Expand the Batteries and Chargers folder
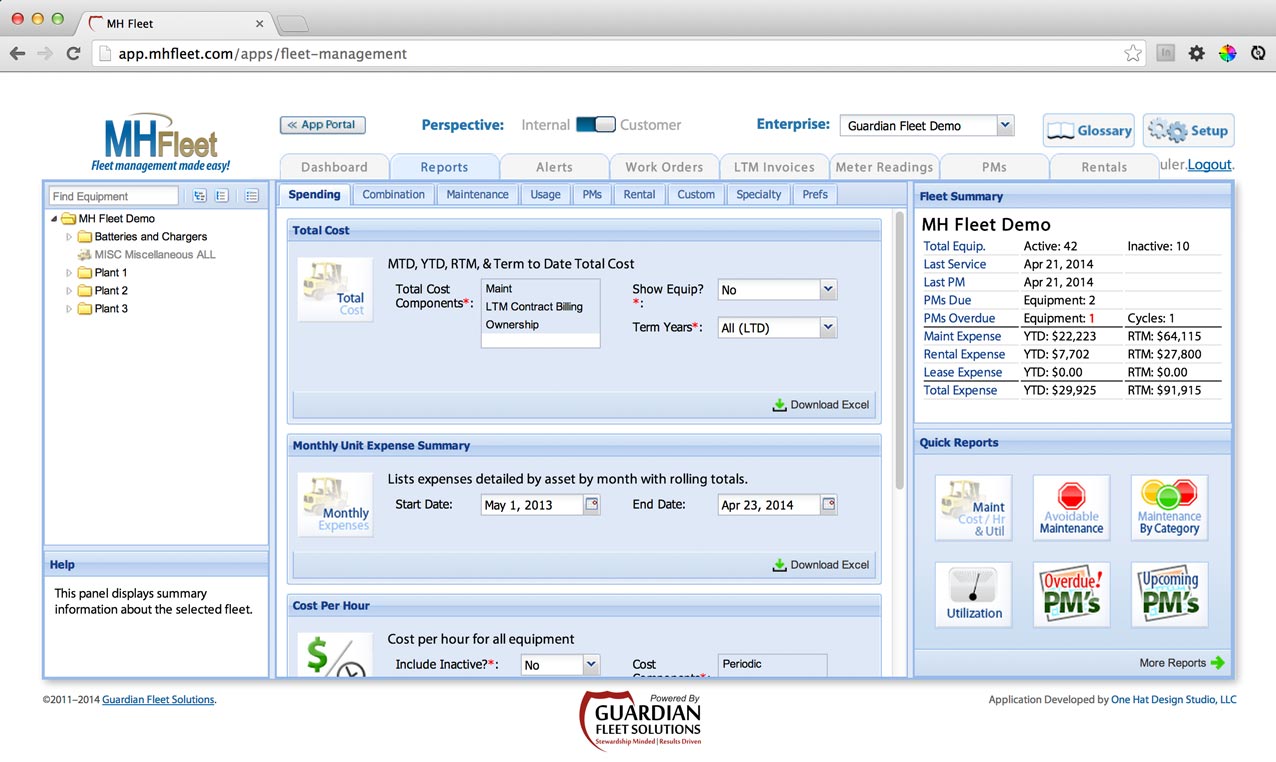This screenshot has height=762, width=1276. pyautogui.click(x=69, y=237)
